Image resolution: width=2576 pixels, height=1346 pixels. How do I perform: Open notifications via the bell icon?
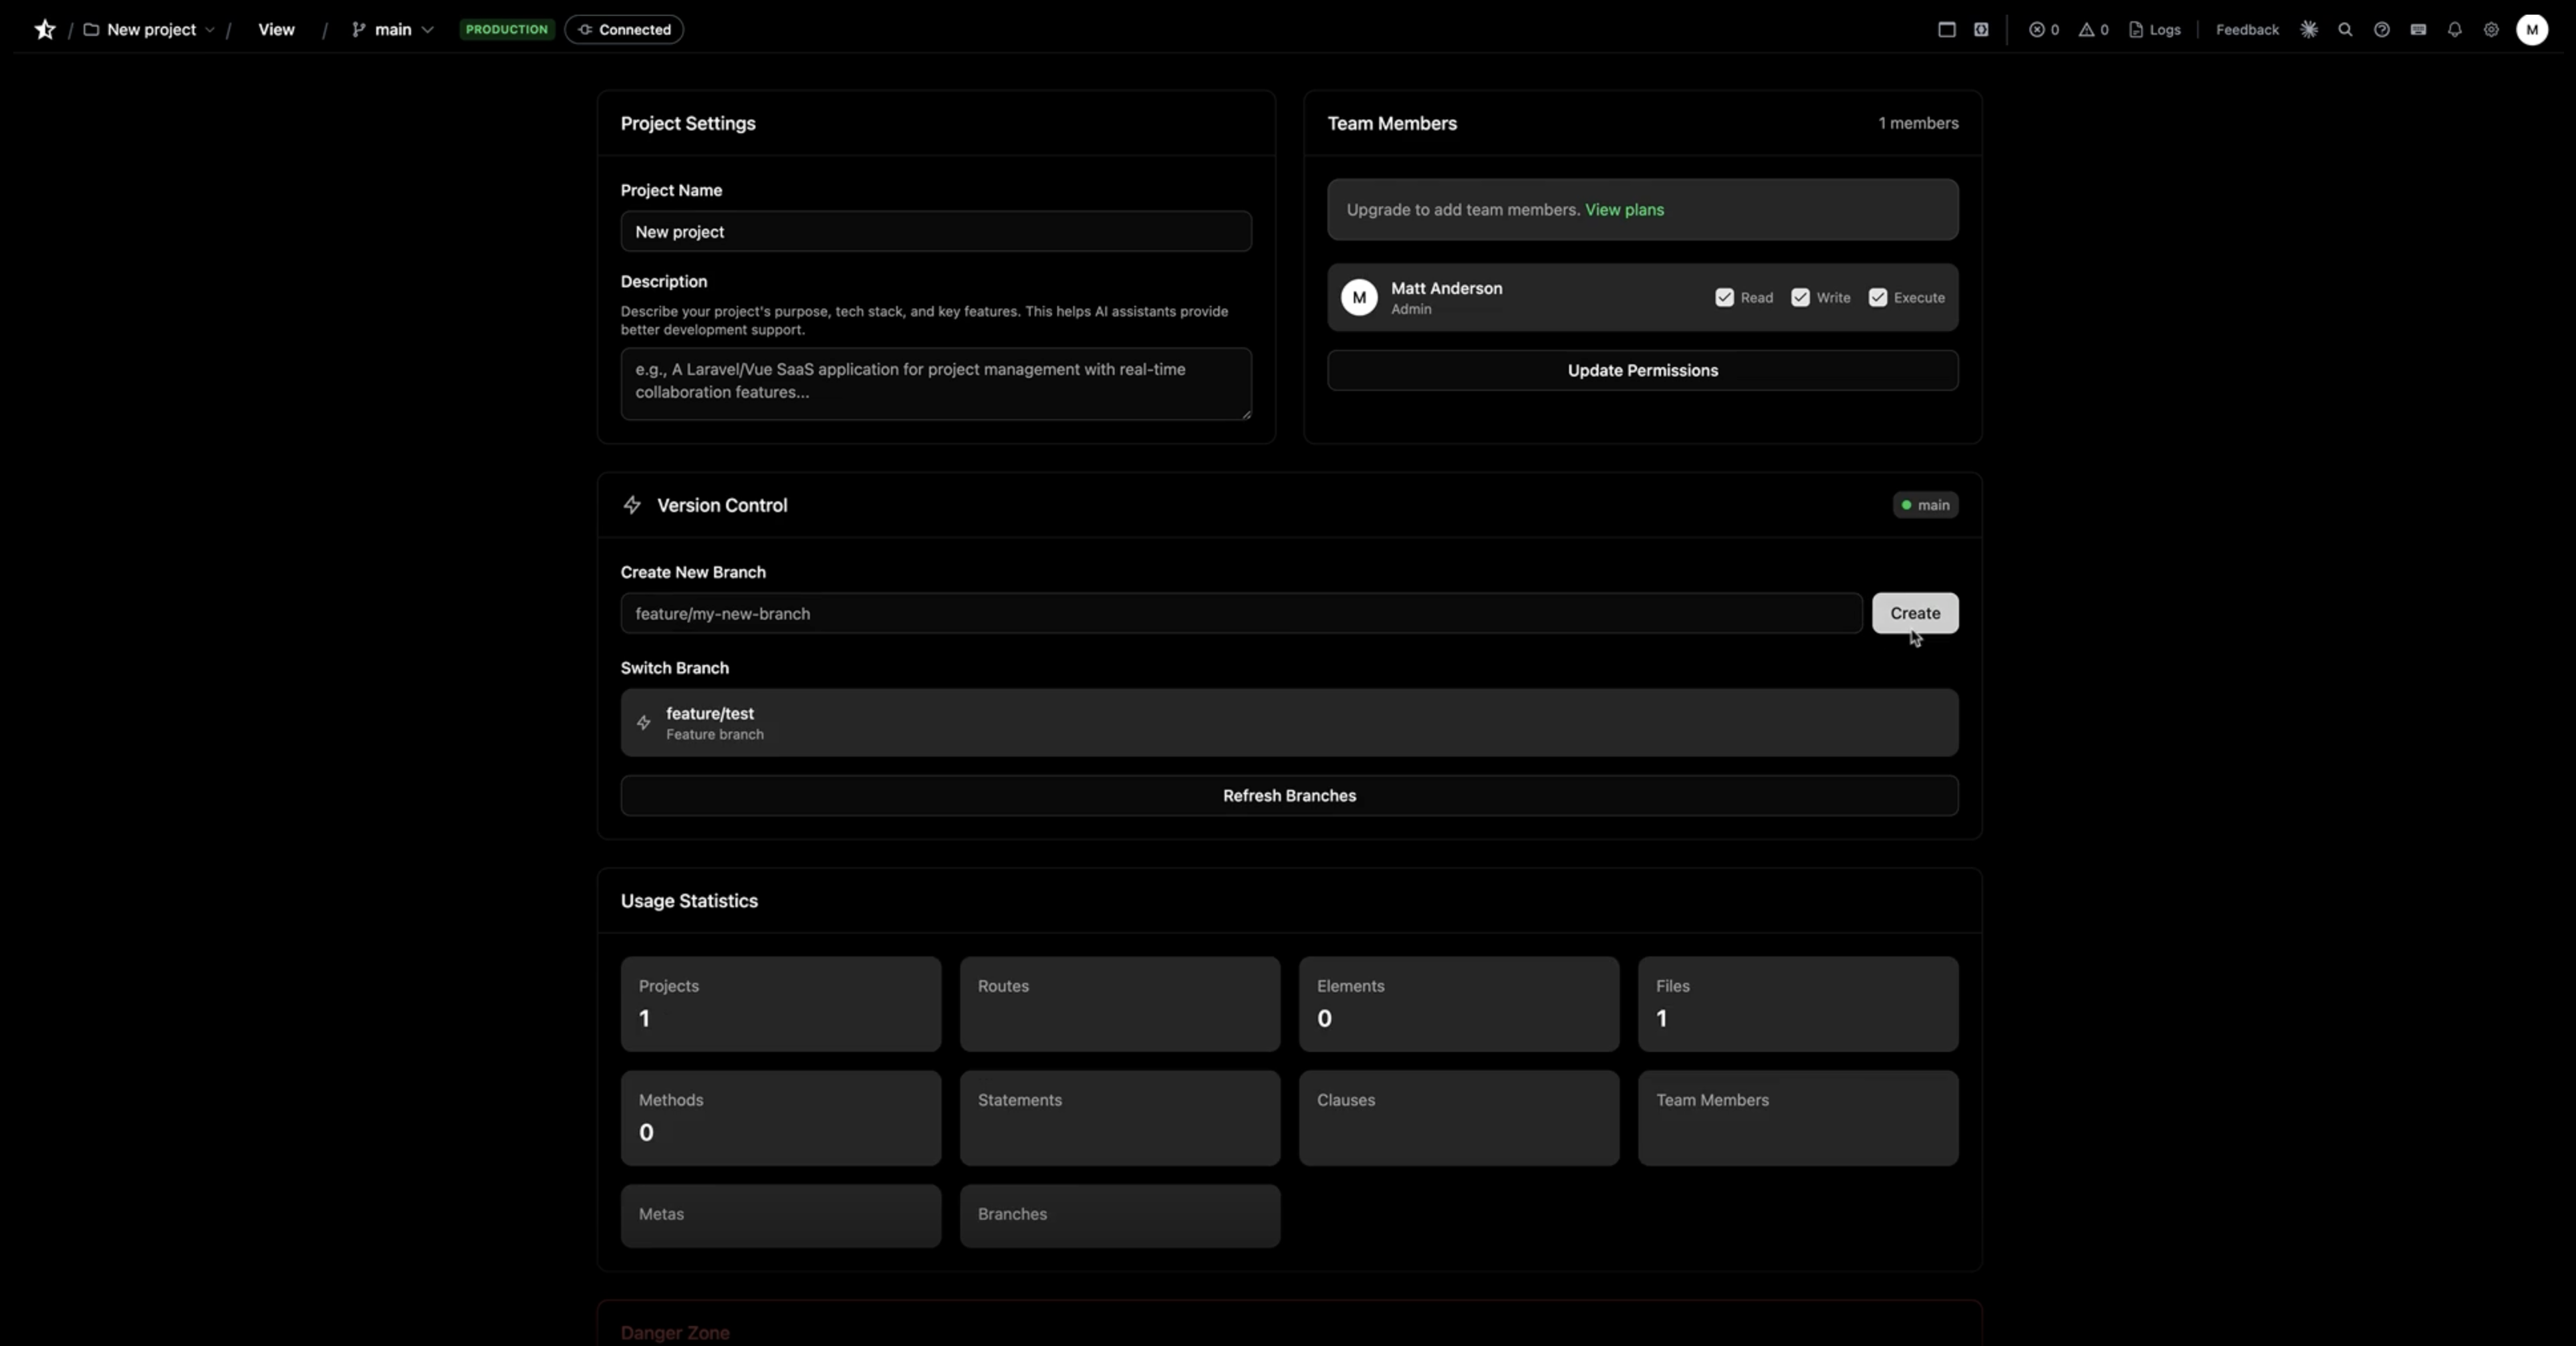point(2455,29)
